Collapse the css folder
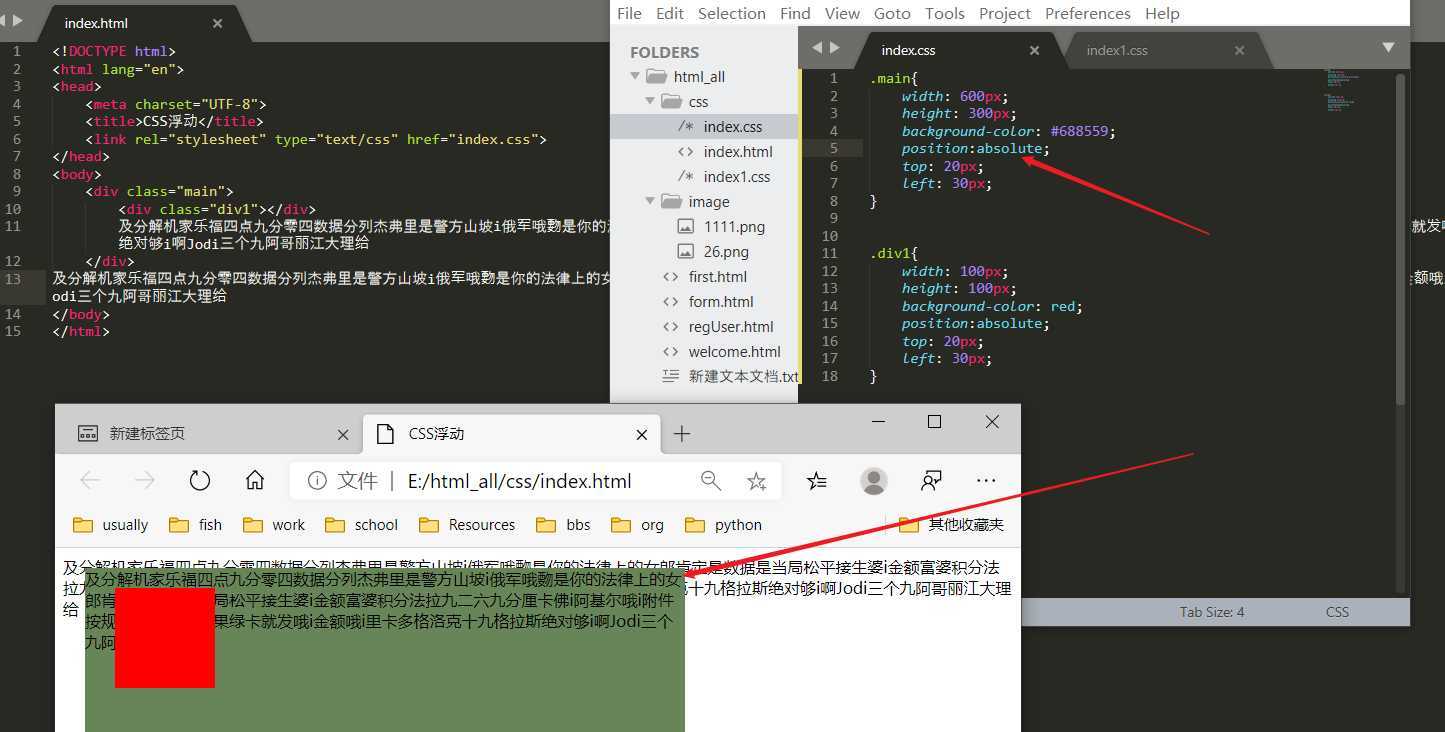 649,101
